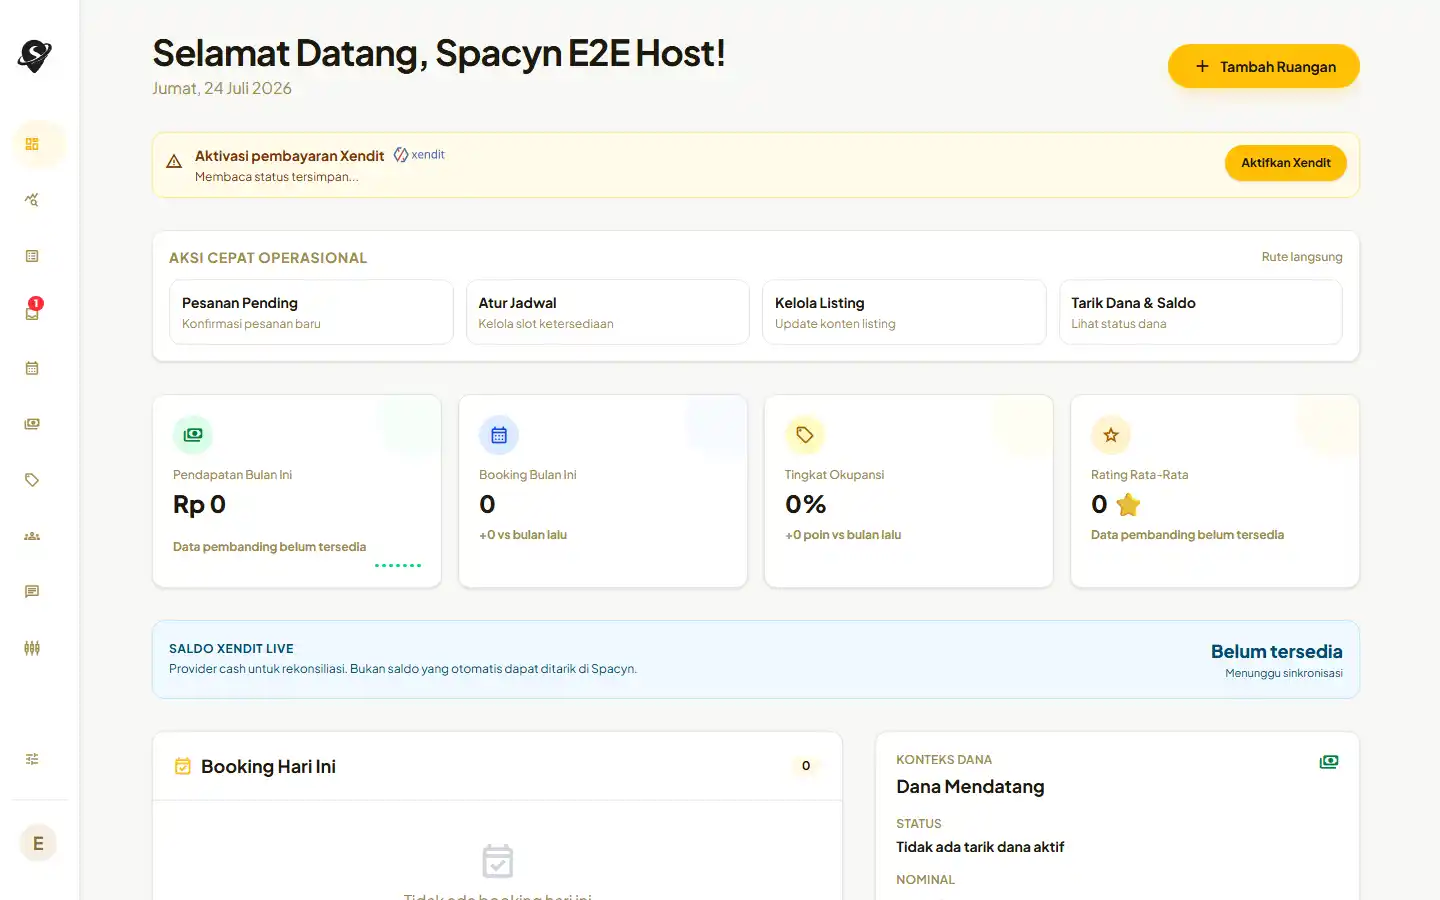
Task: Click the 0% occupancy value
Action: pos(806,505)
